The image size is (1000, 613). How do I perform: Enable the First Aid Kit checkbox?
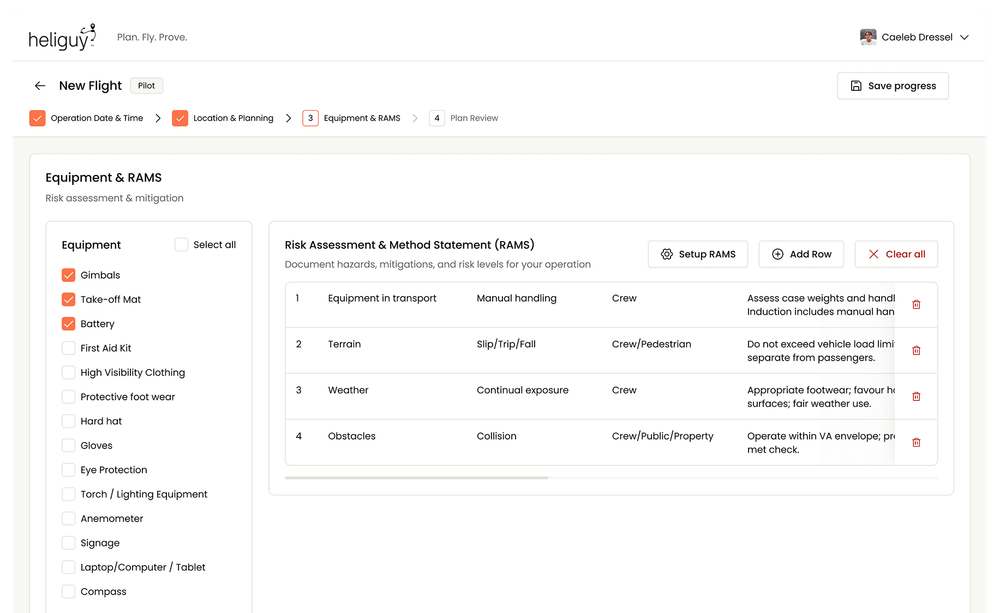point(69,348)
